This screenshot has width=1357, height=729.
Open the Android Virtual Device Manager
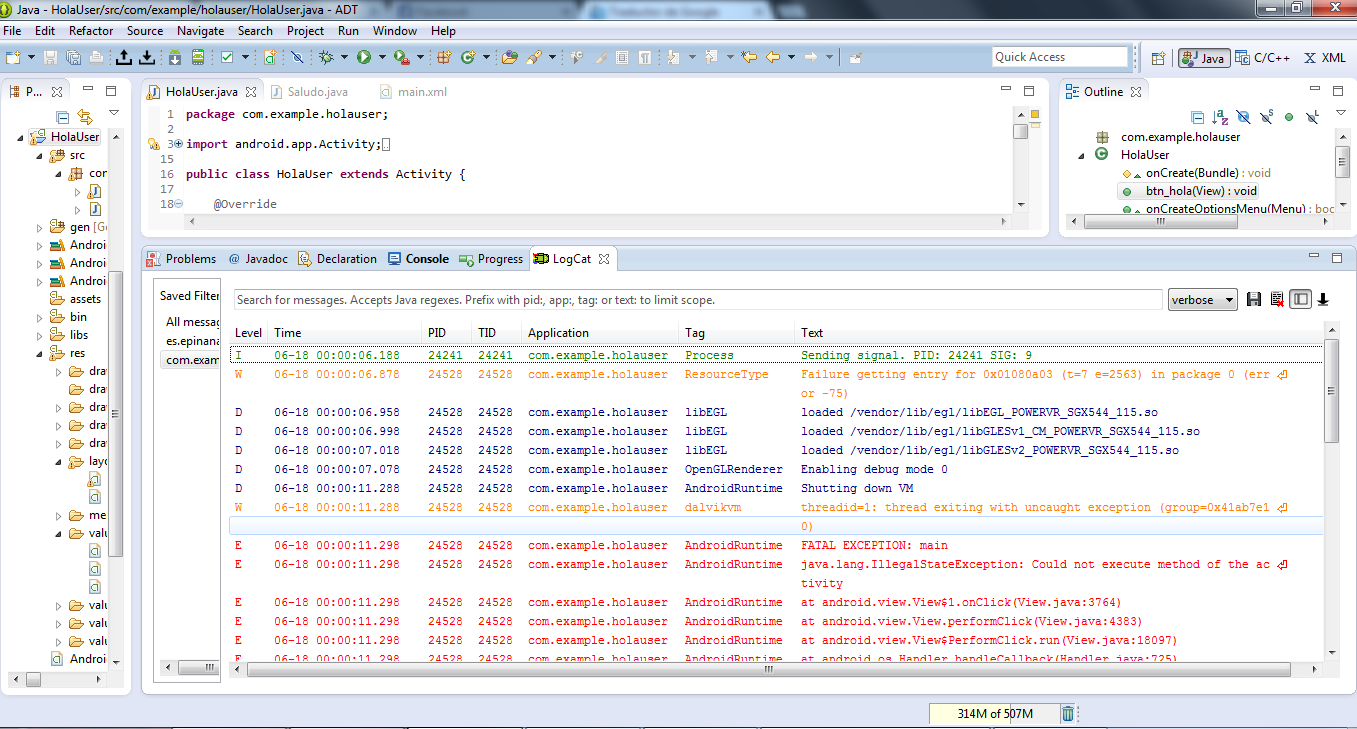pos(198,57)
